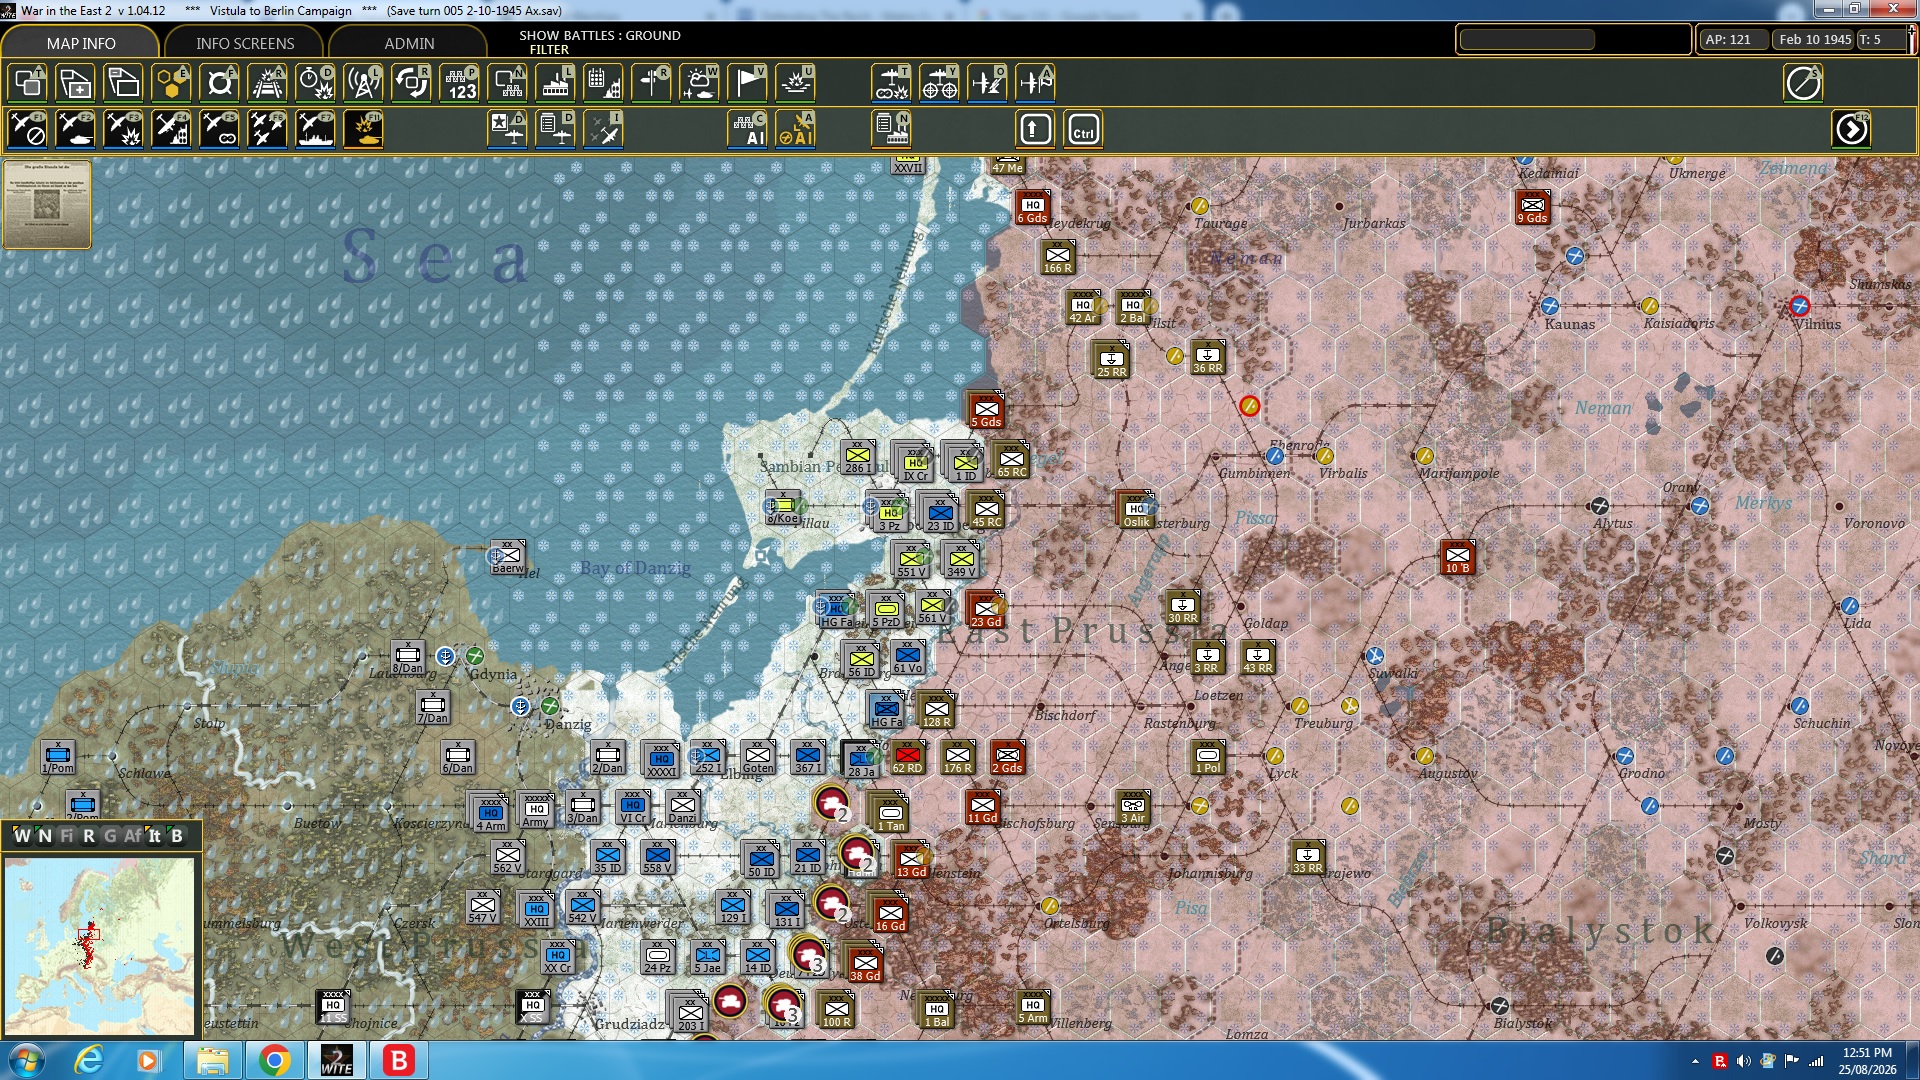Click the aircraft with lightning icon (O)
The image size is (1920, 1080).
click(x=987, y=83)
